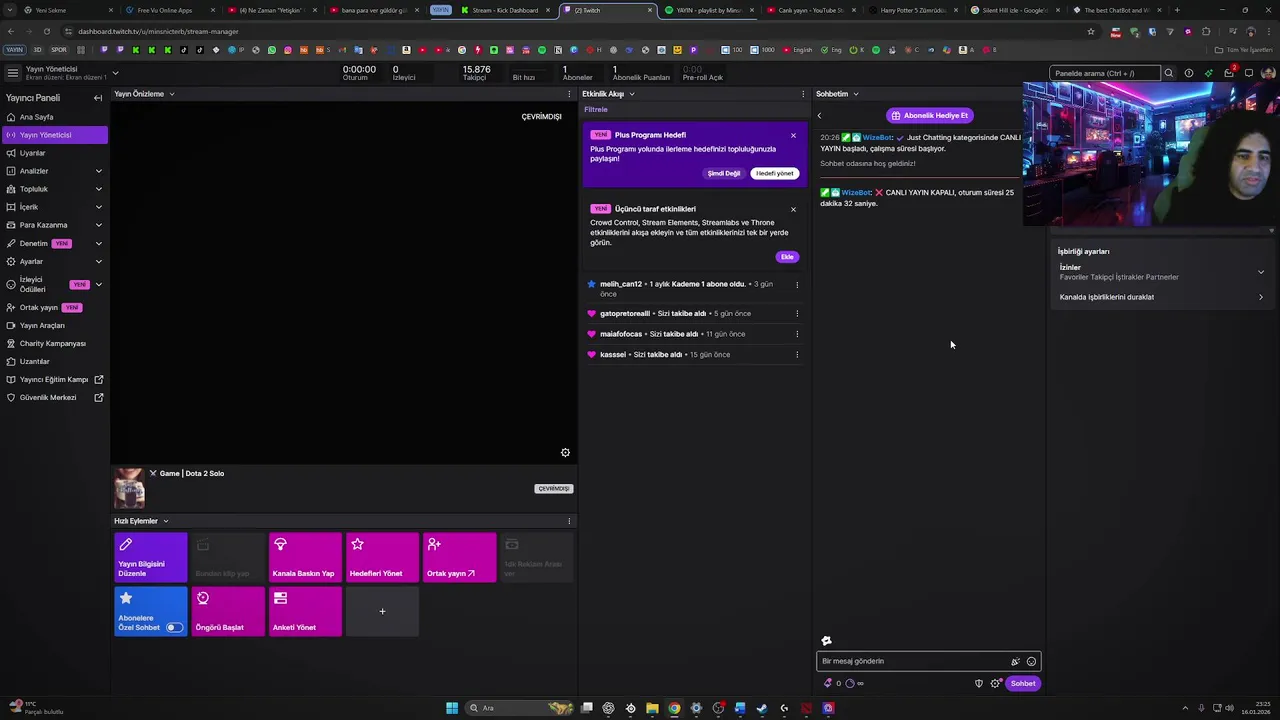The height and width of the screenshot is (720, 1280).
Task: Go back using chat panel left arrow
Action: [819, 116]
